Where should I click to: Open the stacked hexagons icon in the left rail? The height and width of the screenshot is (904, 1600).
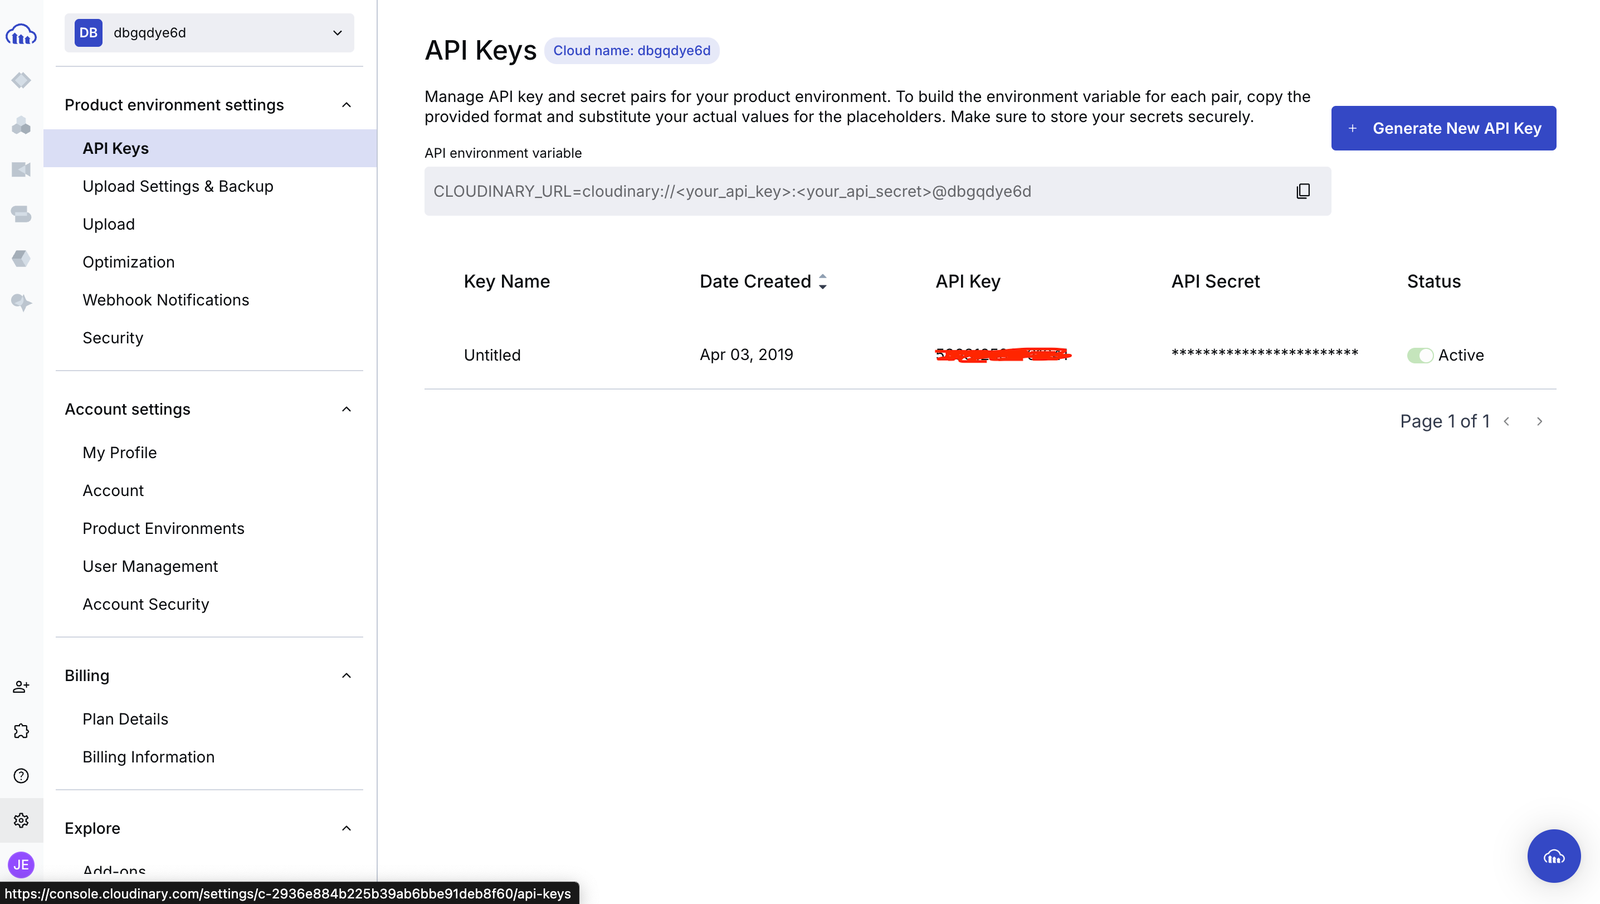click(21, 125)
